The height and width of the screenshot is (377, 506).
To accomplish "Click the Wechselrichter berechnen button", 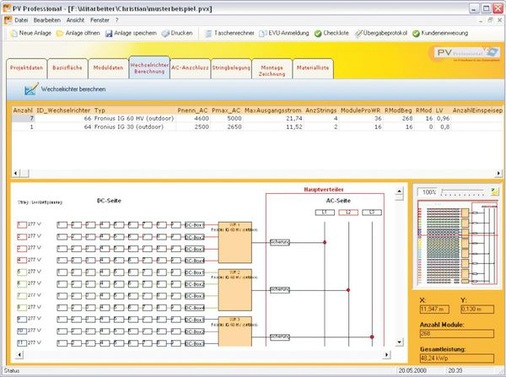I will 65,89.
